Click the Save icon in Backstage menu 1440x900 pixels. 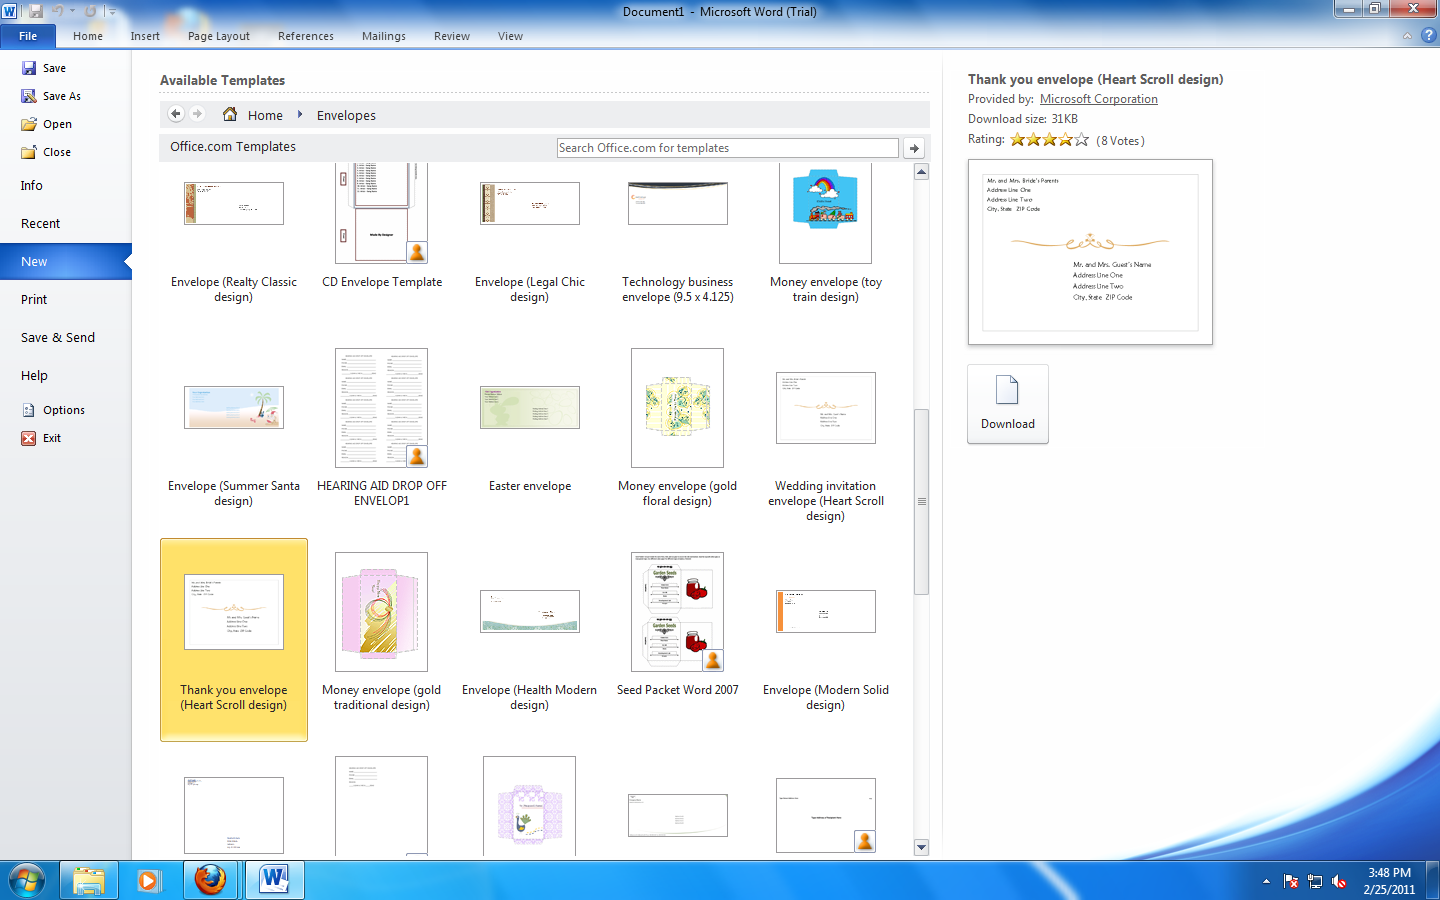29,68
